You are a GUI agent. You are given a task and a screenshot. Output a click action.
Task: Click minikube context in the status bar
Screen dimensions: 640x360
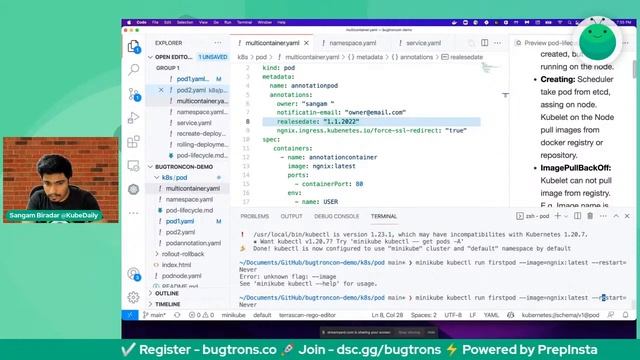(x=233, y=315)
